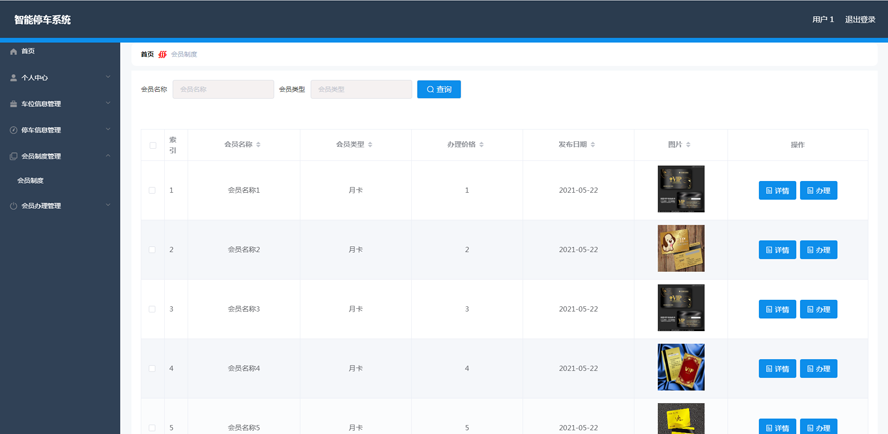Open the card image thumbnail for 会员名称2
This screenshot has width=888, height=434.
681,248
